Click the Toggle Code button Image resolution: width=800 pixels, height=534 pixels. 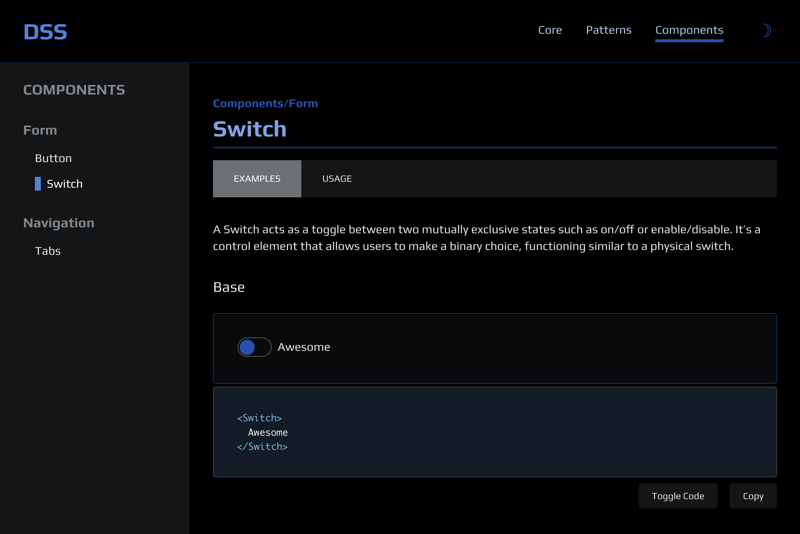[678, 496]
